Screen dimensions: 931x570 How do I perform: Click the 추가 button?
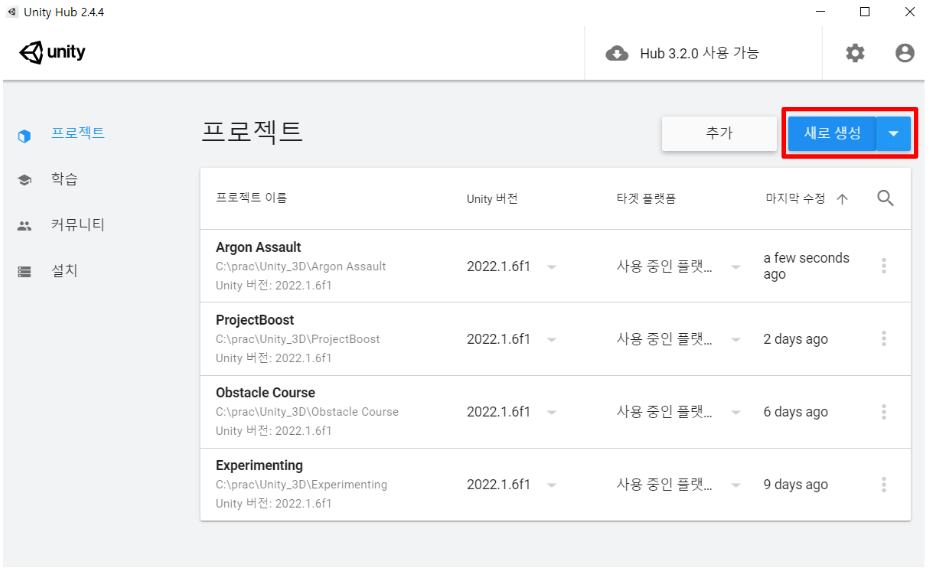click(x=719, y=133)
